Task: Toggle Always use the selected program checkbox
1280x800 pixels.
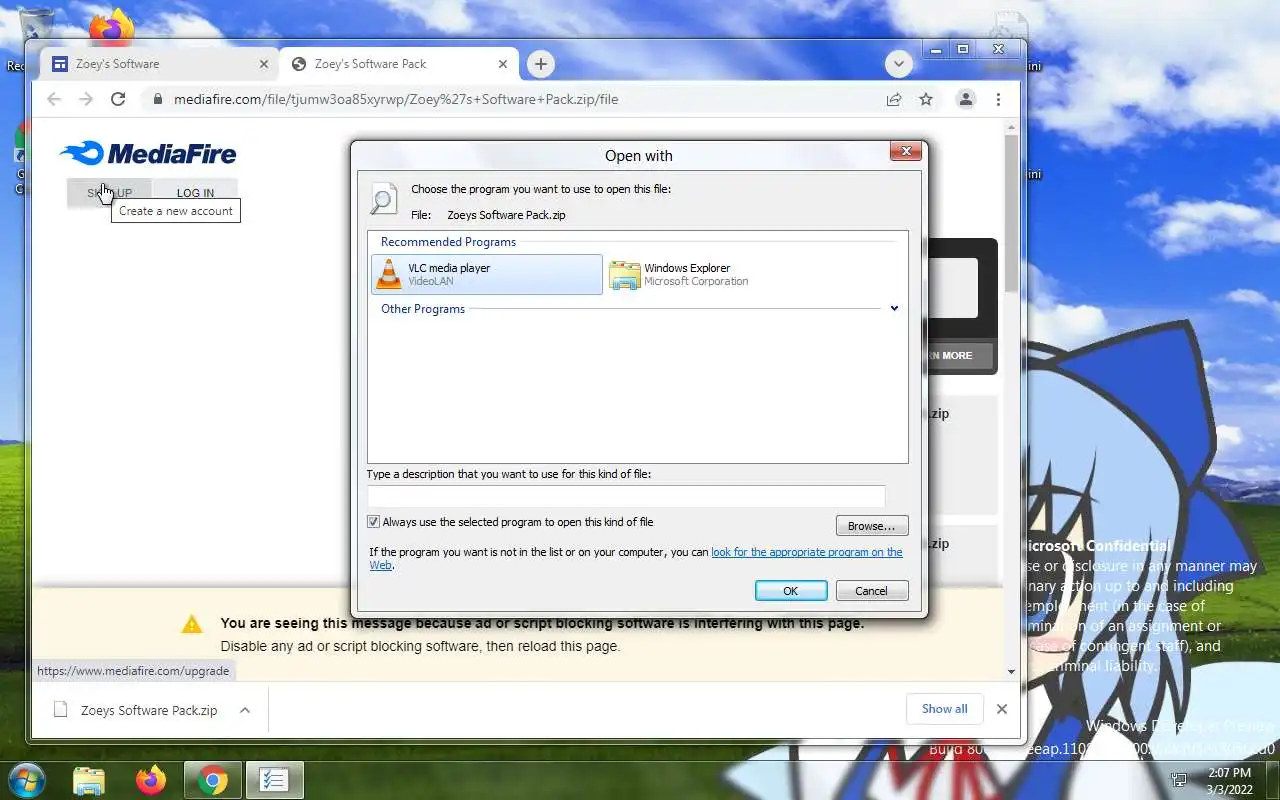Action: tap(373, 522)
